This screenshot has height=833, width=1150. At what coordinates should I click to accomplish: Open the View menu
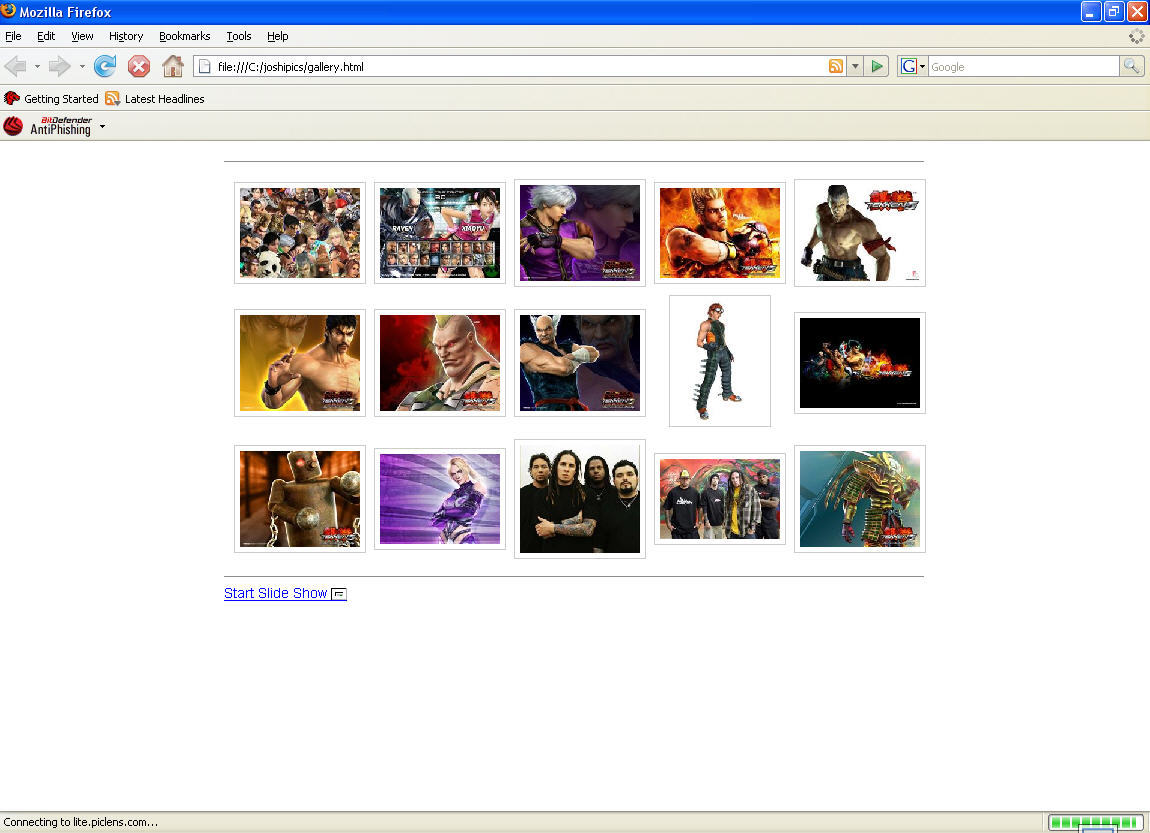coord(82,36)
